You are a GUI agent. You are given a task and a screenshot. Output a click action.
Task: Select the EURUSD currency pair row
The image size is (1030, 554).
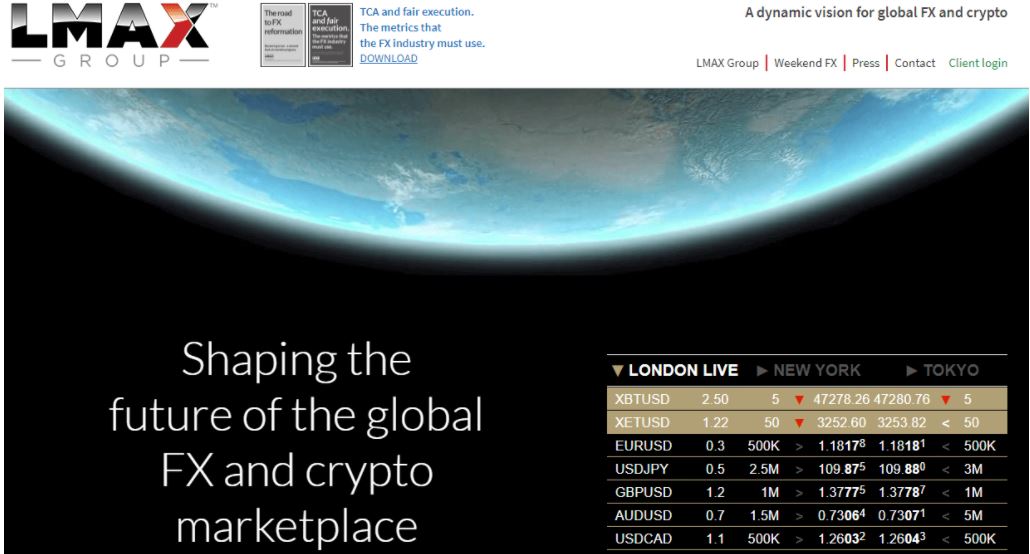click(645, 446)
